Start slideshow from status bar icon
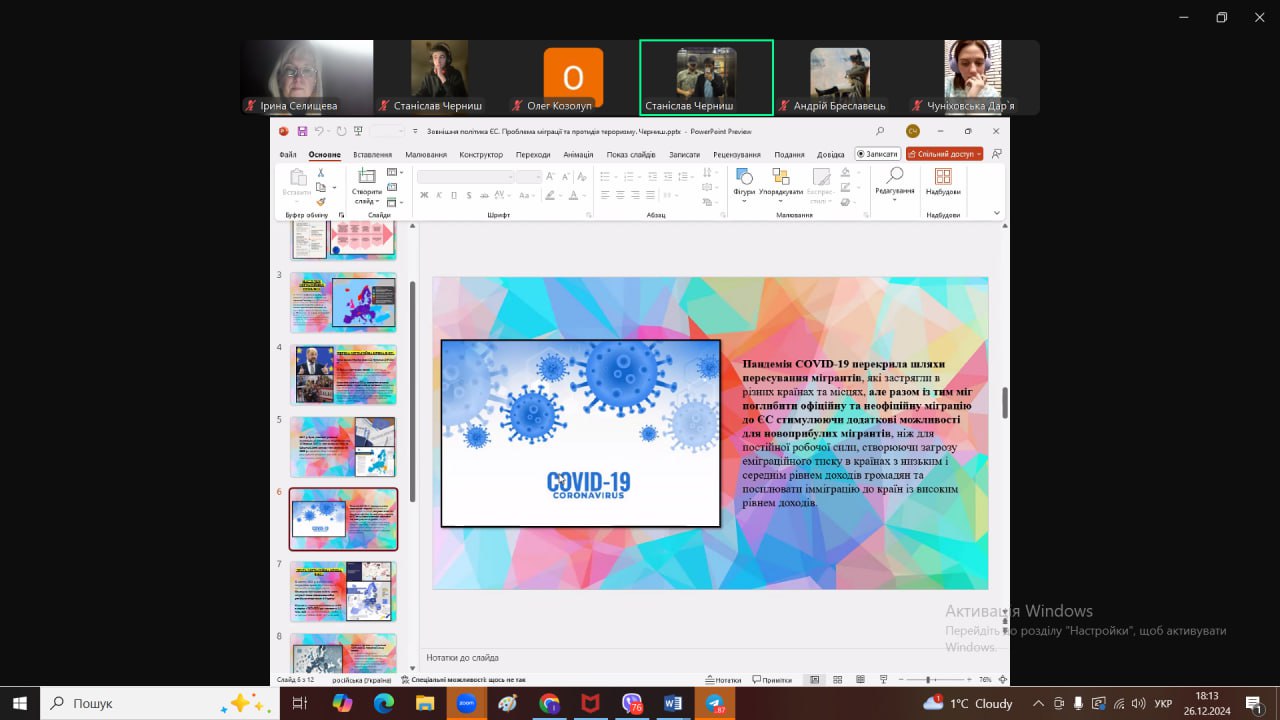The width and height of the screenshot is (1280, 720). pyautogui.click(x=884, y=680)
